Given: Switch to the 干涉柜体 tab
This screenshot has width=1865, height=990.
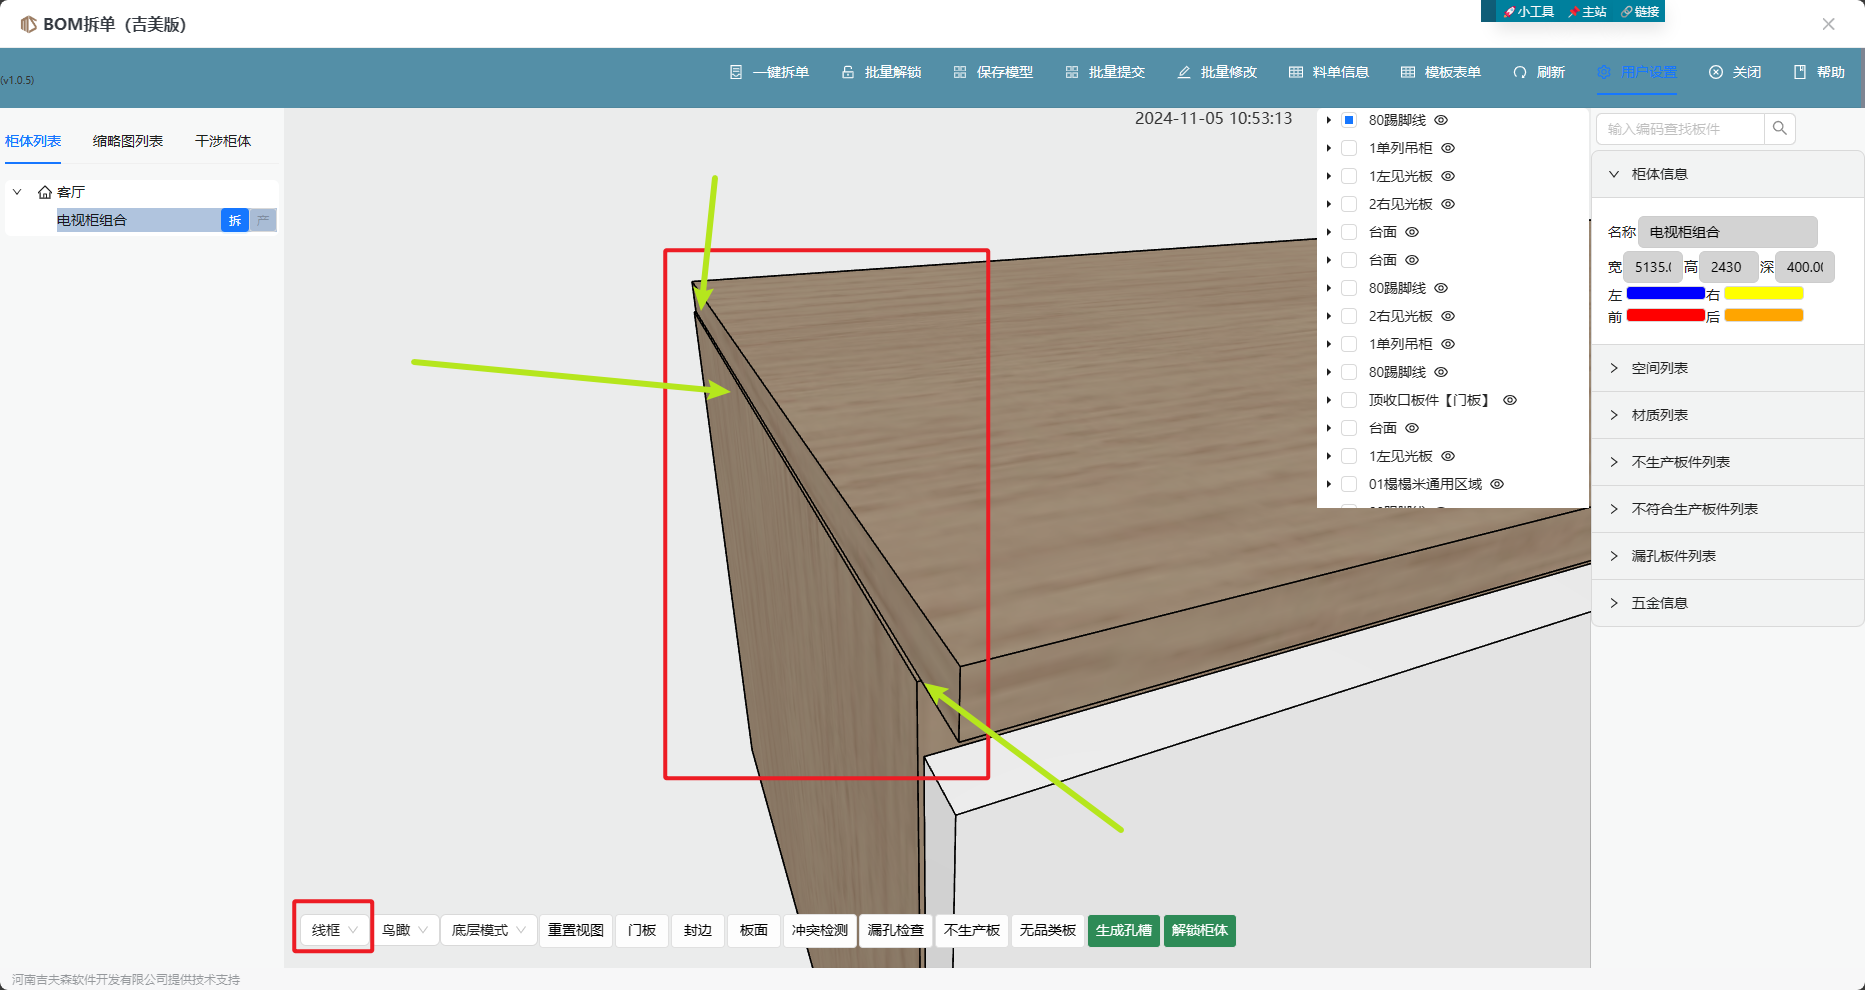Looking at the screenshot, I should coord(223,141).
